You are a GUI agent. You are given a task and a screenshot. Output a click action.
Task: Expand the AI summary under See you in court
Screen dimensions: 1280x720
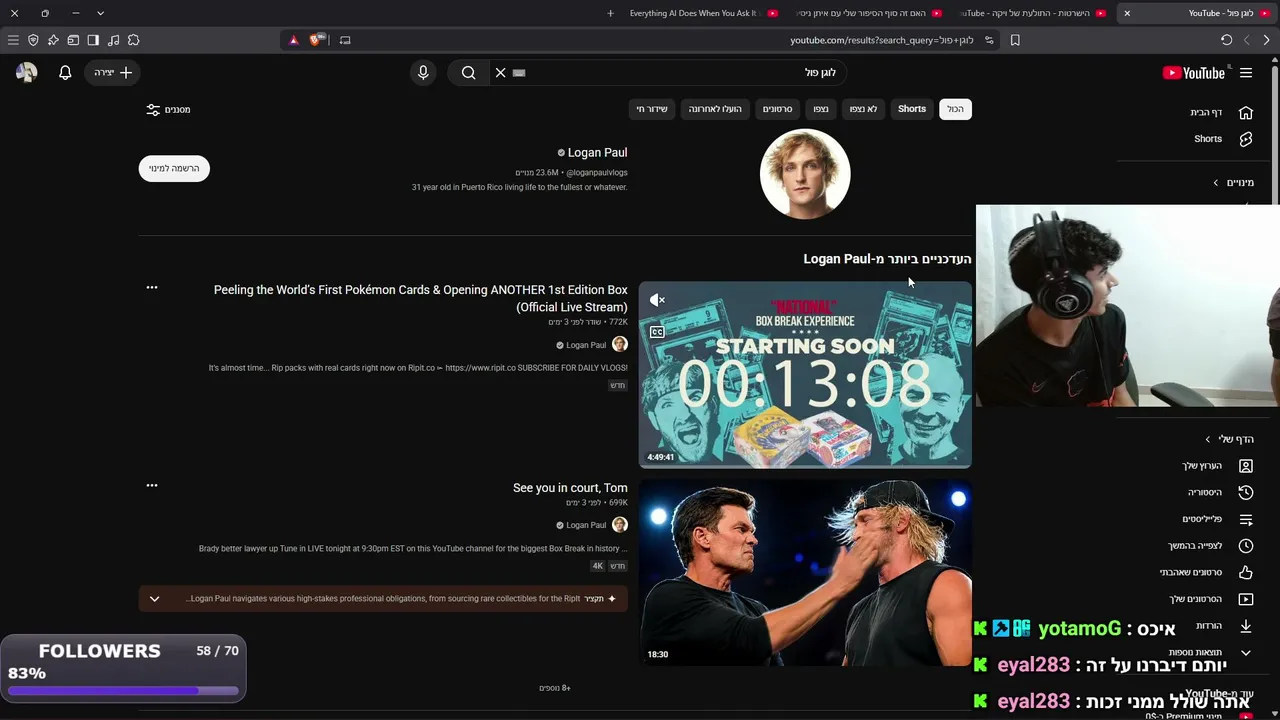click(154, 599)
